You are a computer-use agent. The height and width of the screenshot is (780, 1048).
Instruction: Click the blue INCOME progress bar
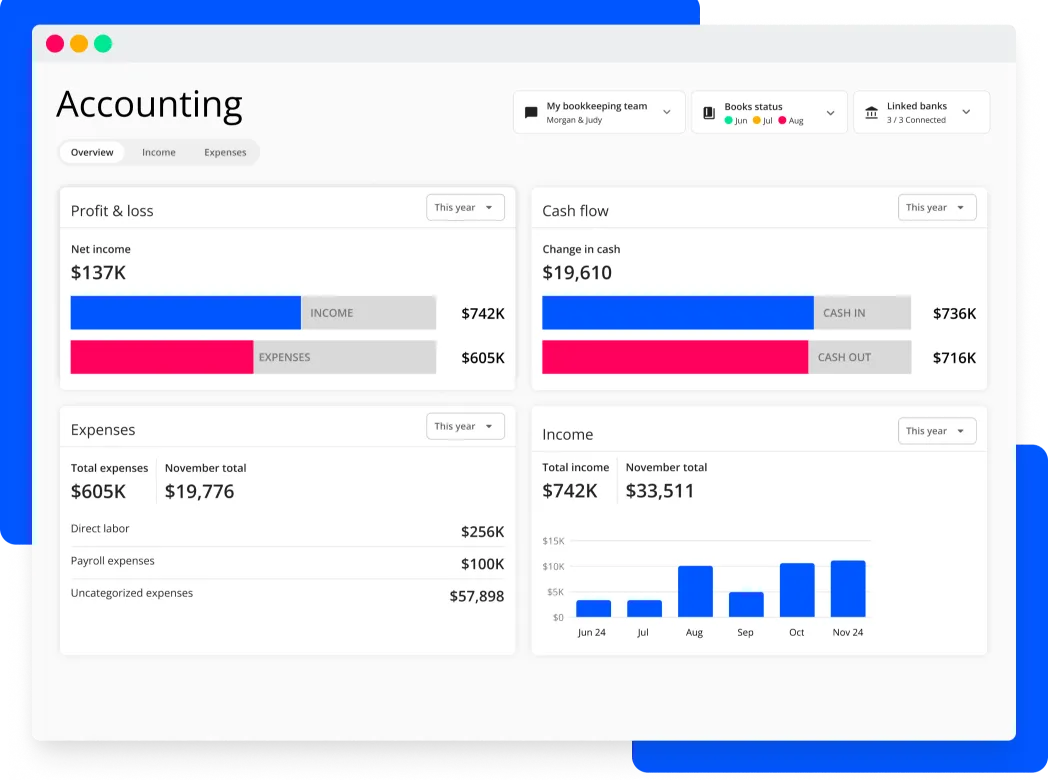pos(185,312)
